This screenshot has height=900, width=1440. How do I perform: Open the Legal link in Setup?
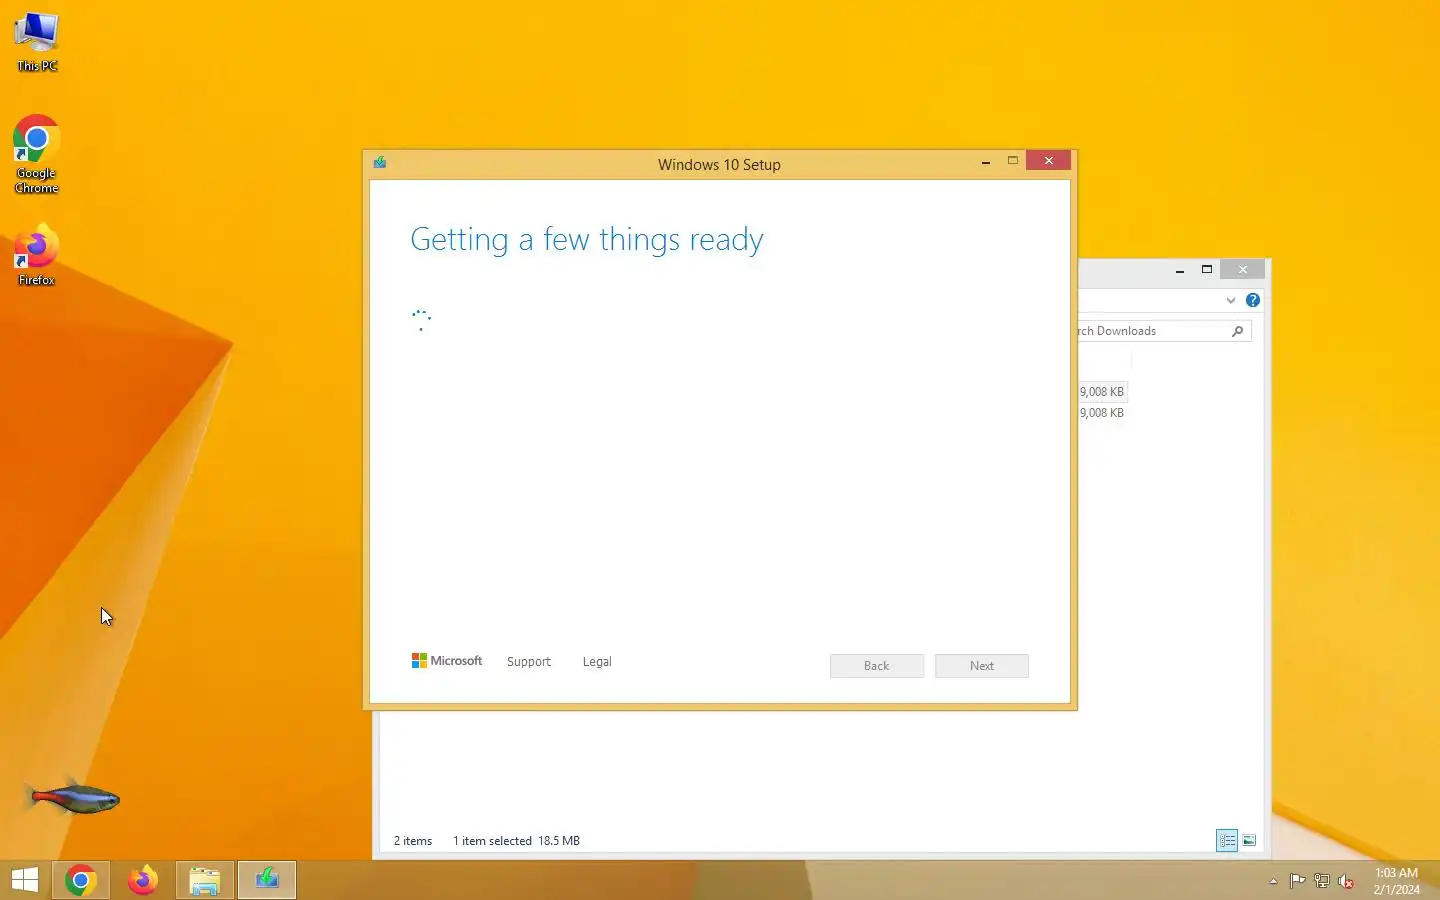click(x=597, y=662)
